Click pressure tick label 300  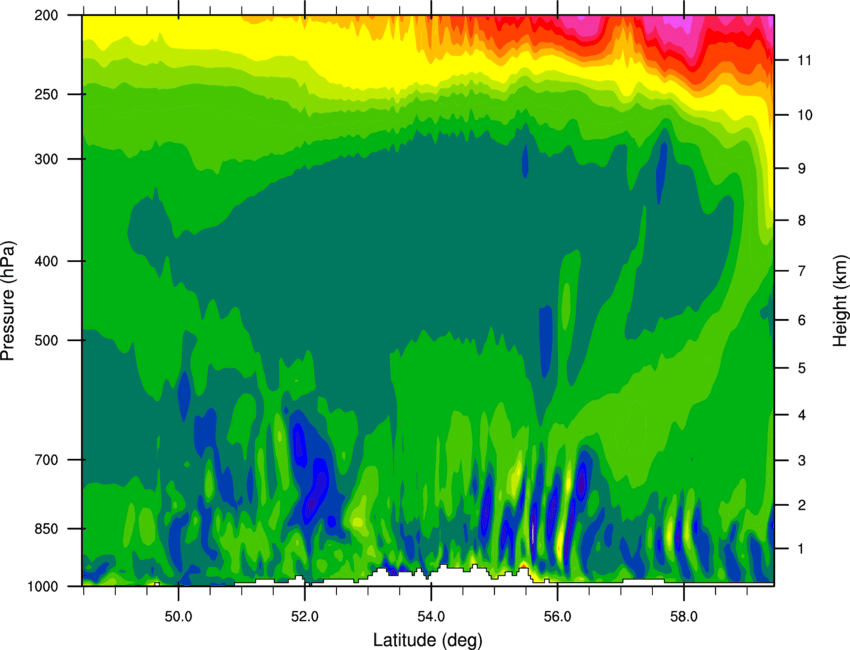click(x=46, y=159)
